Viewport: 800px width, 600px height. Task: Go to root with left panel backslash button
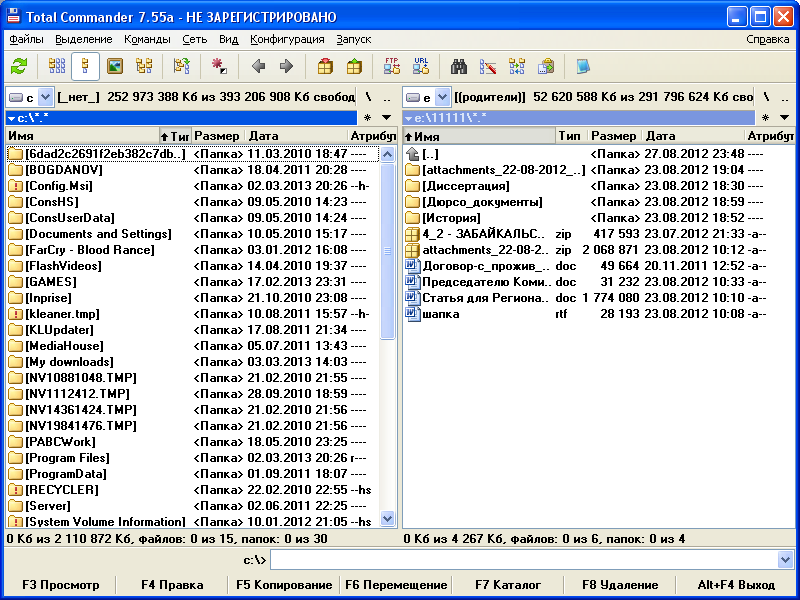point(368,97)
